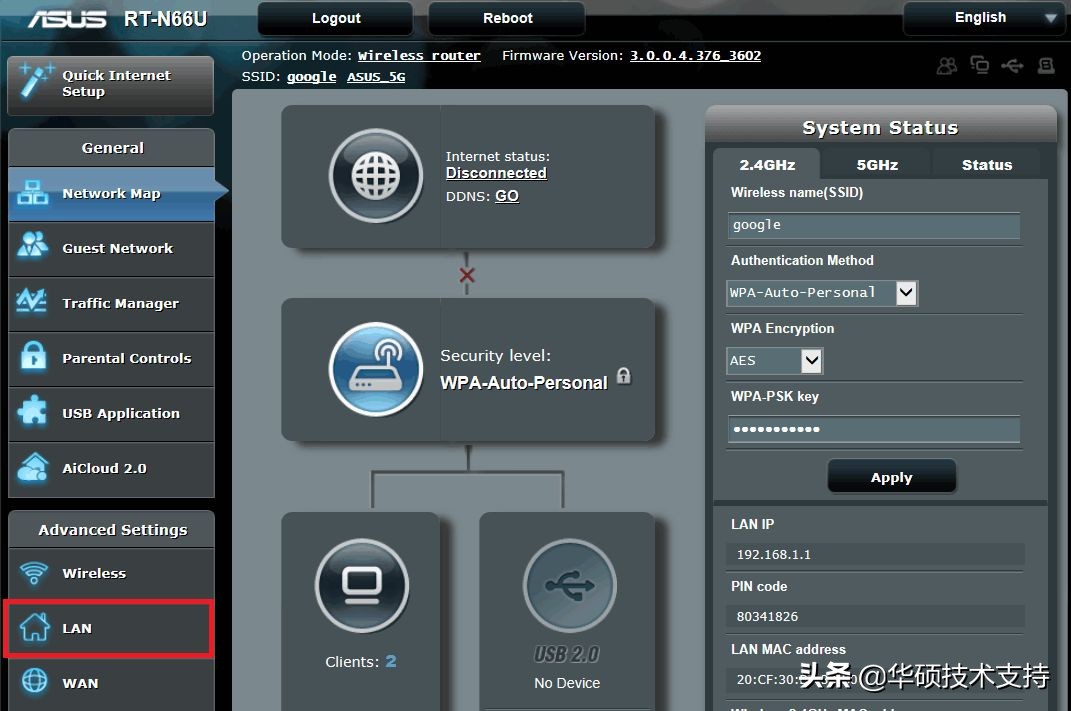The height and width of the screenshot is (711, 1071).
Task: Click the LAN IP value 192.168.1.1
Action: click(773, 555)
